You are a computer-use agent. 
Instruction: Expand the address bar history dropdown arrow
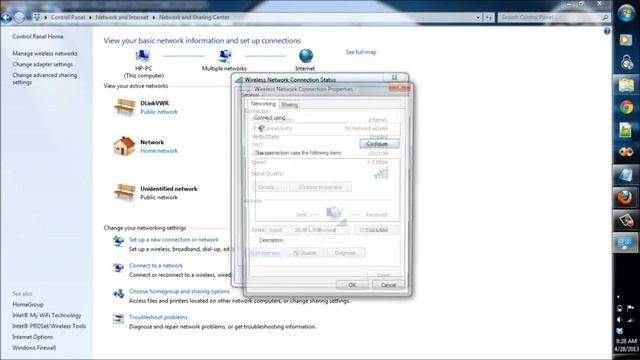click(478, 18)
